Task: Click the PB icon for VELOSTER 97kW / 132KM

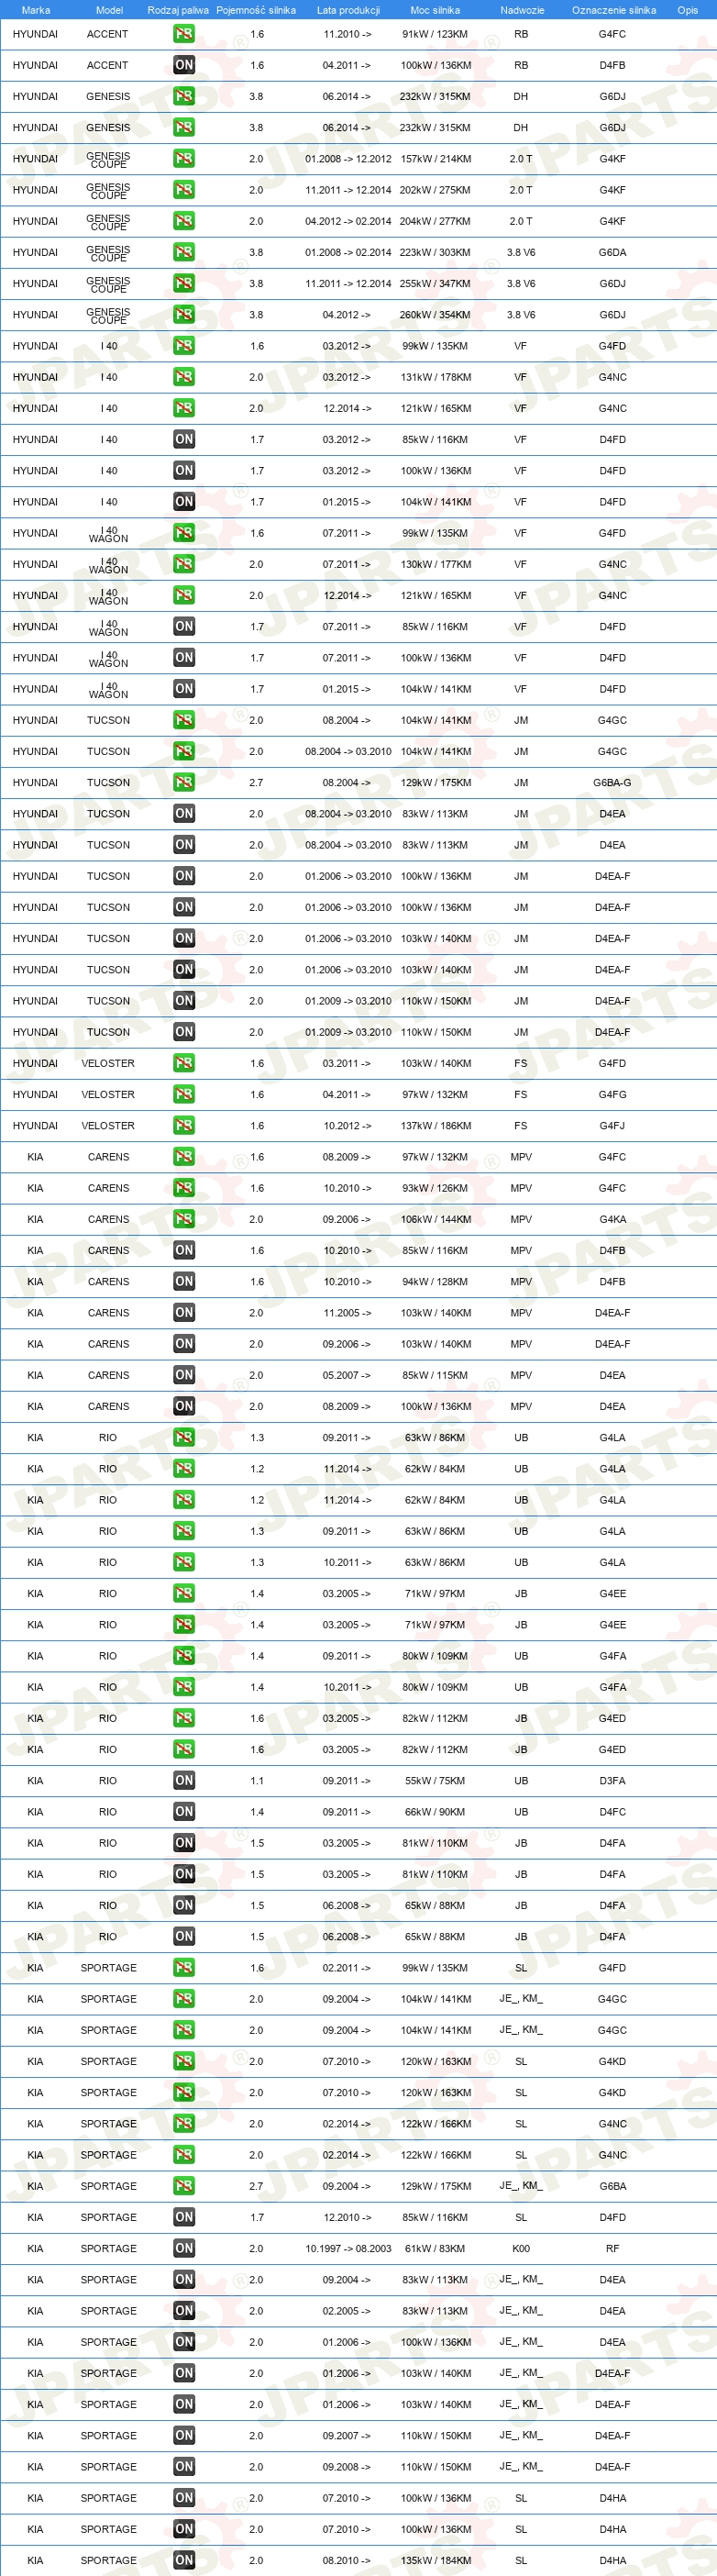Action: (x=184, y=1095)
